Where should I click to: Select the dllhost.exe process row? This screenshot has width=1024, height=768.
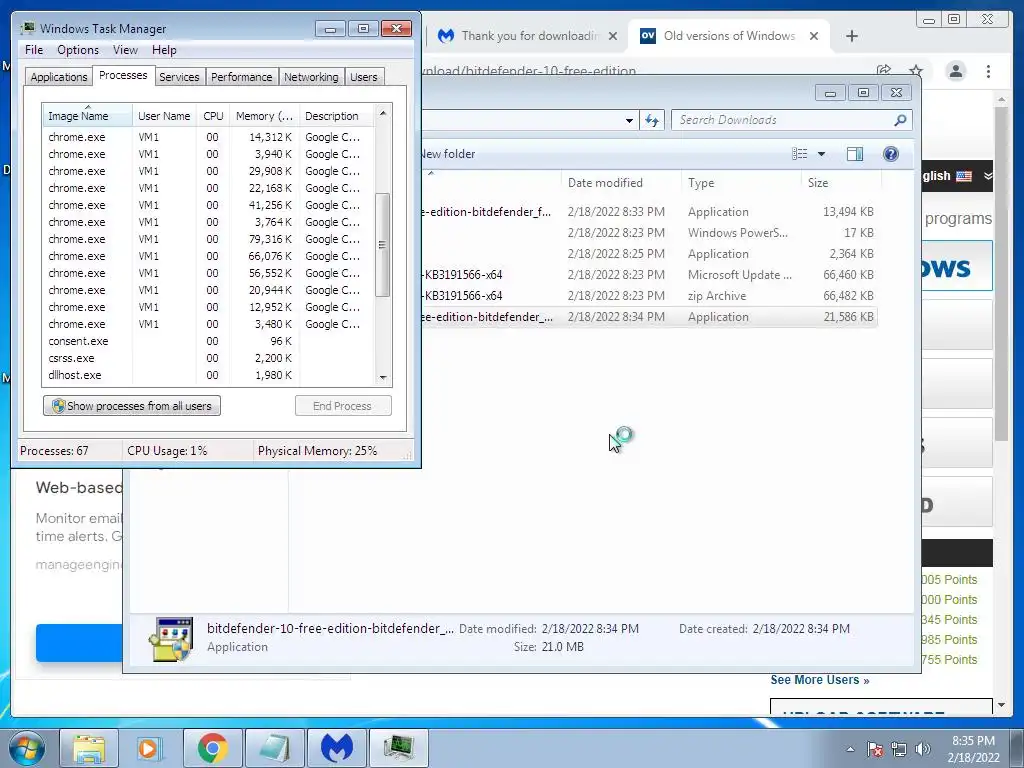click(208, 375)
